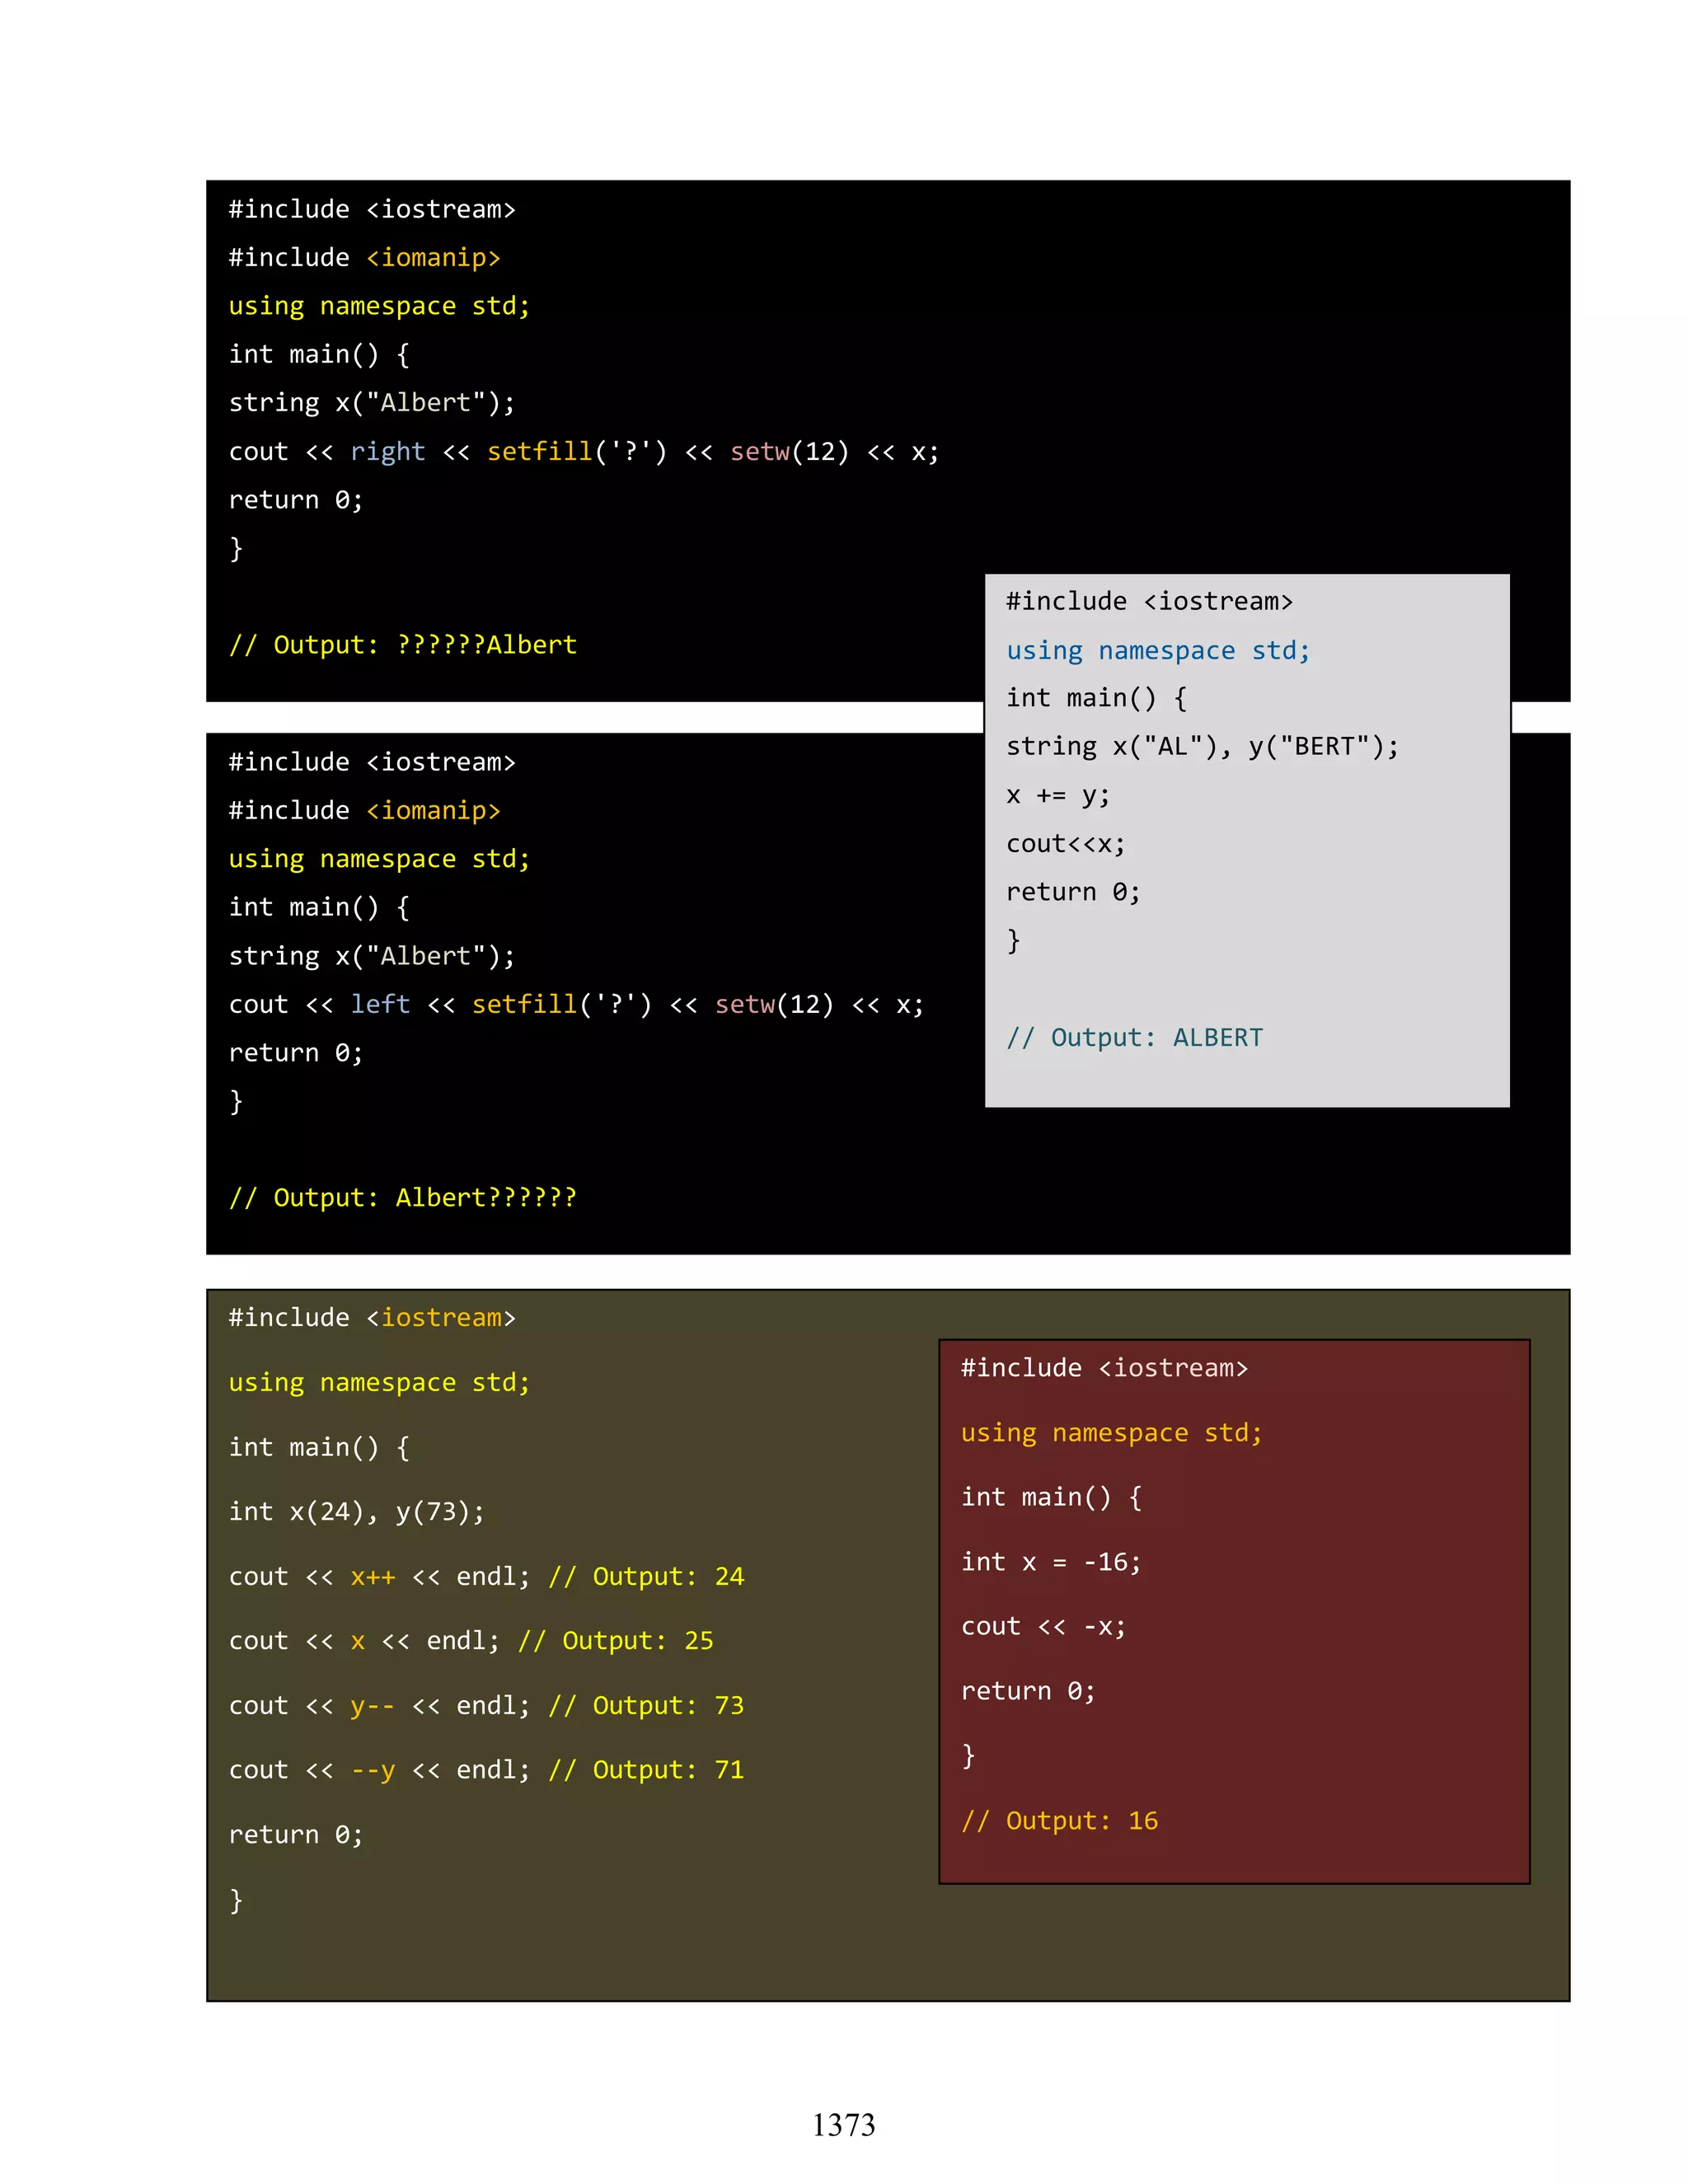Select the comment '// Output: Albert??????'

[403, 1198]
